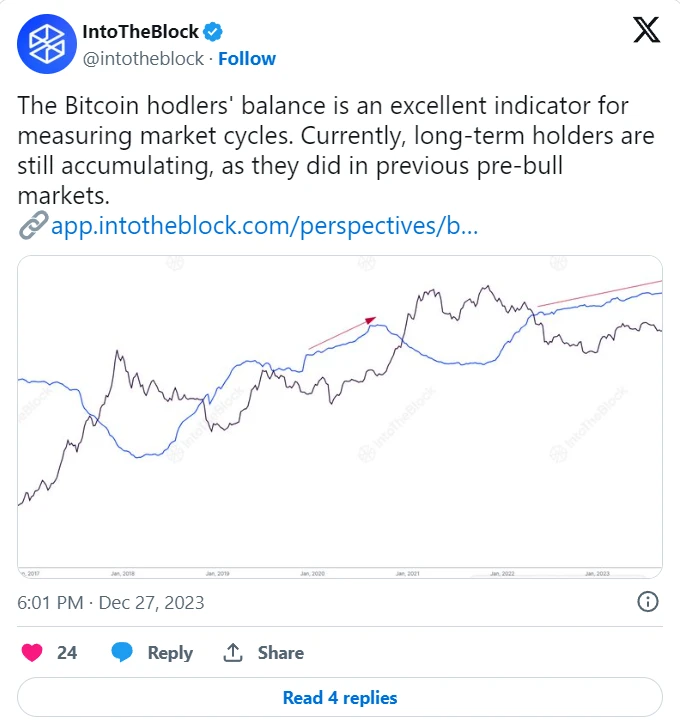
Task: Open the Bitcoin hodlers chart image
Action: (x=340, y=416)
